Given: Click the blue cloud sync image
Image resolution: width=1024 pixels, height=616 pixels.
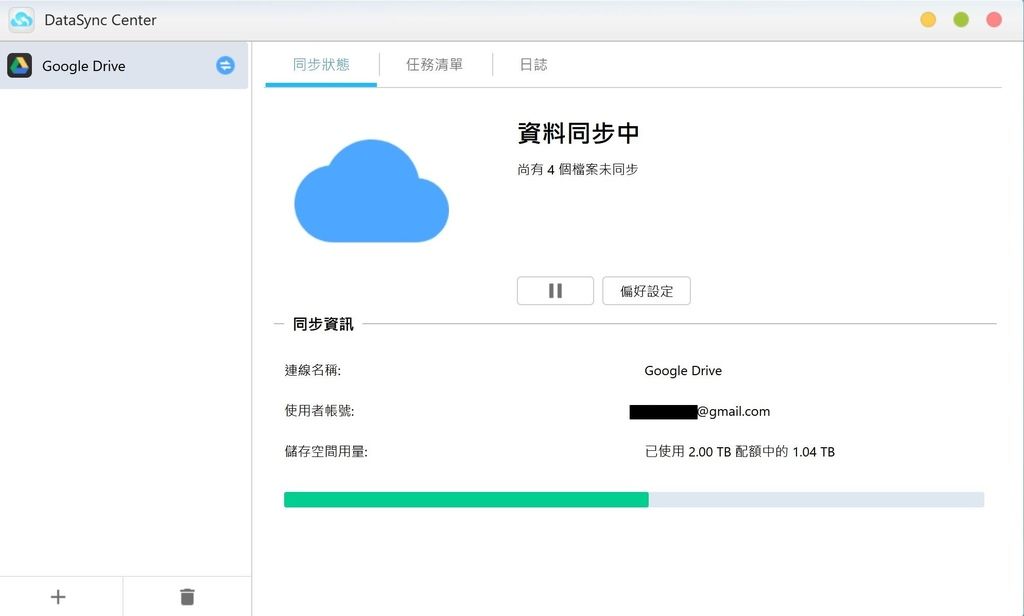Looking at the screenshot, I should pyautogui.click(x=372, y=191).
